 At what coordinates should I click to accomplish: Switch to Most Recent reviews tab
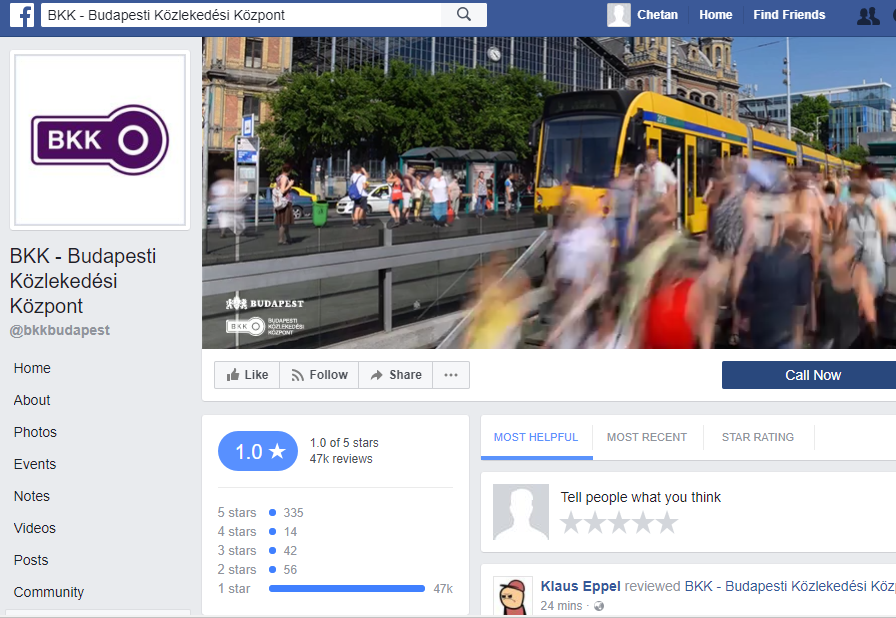(x=647, y=437)
